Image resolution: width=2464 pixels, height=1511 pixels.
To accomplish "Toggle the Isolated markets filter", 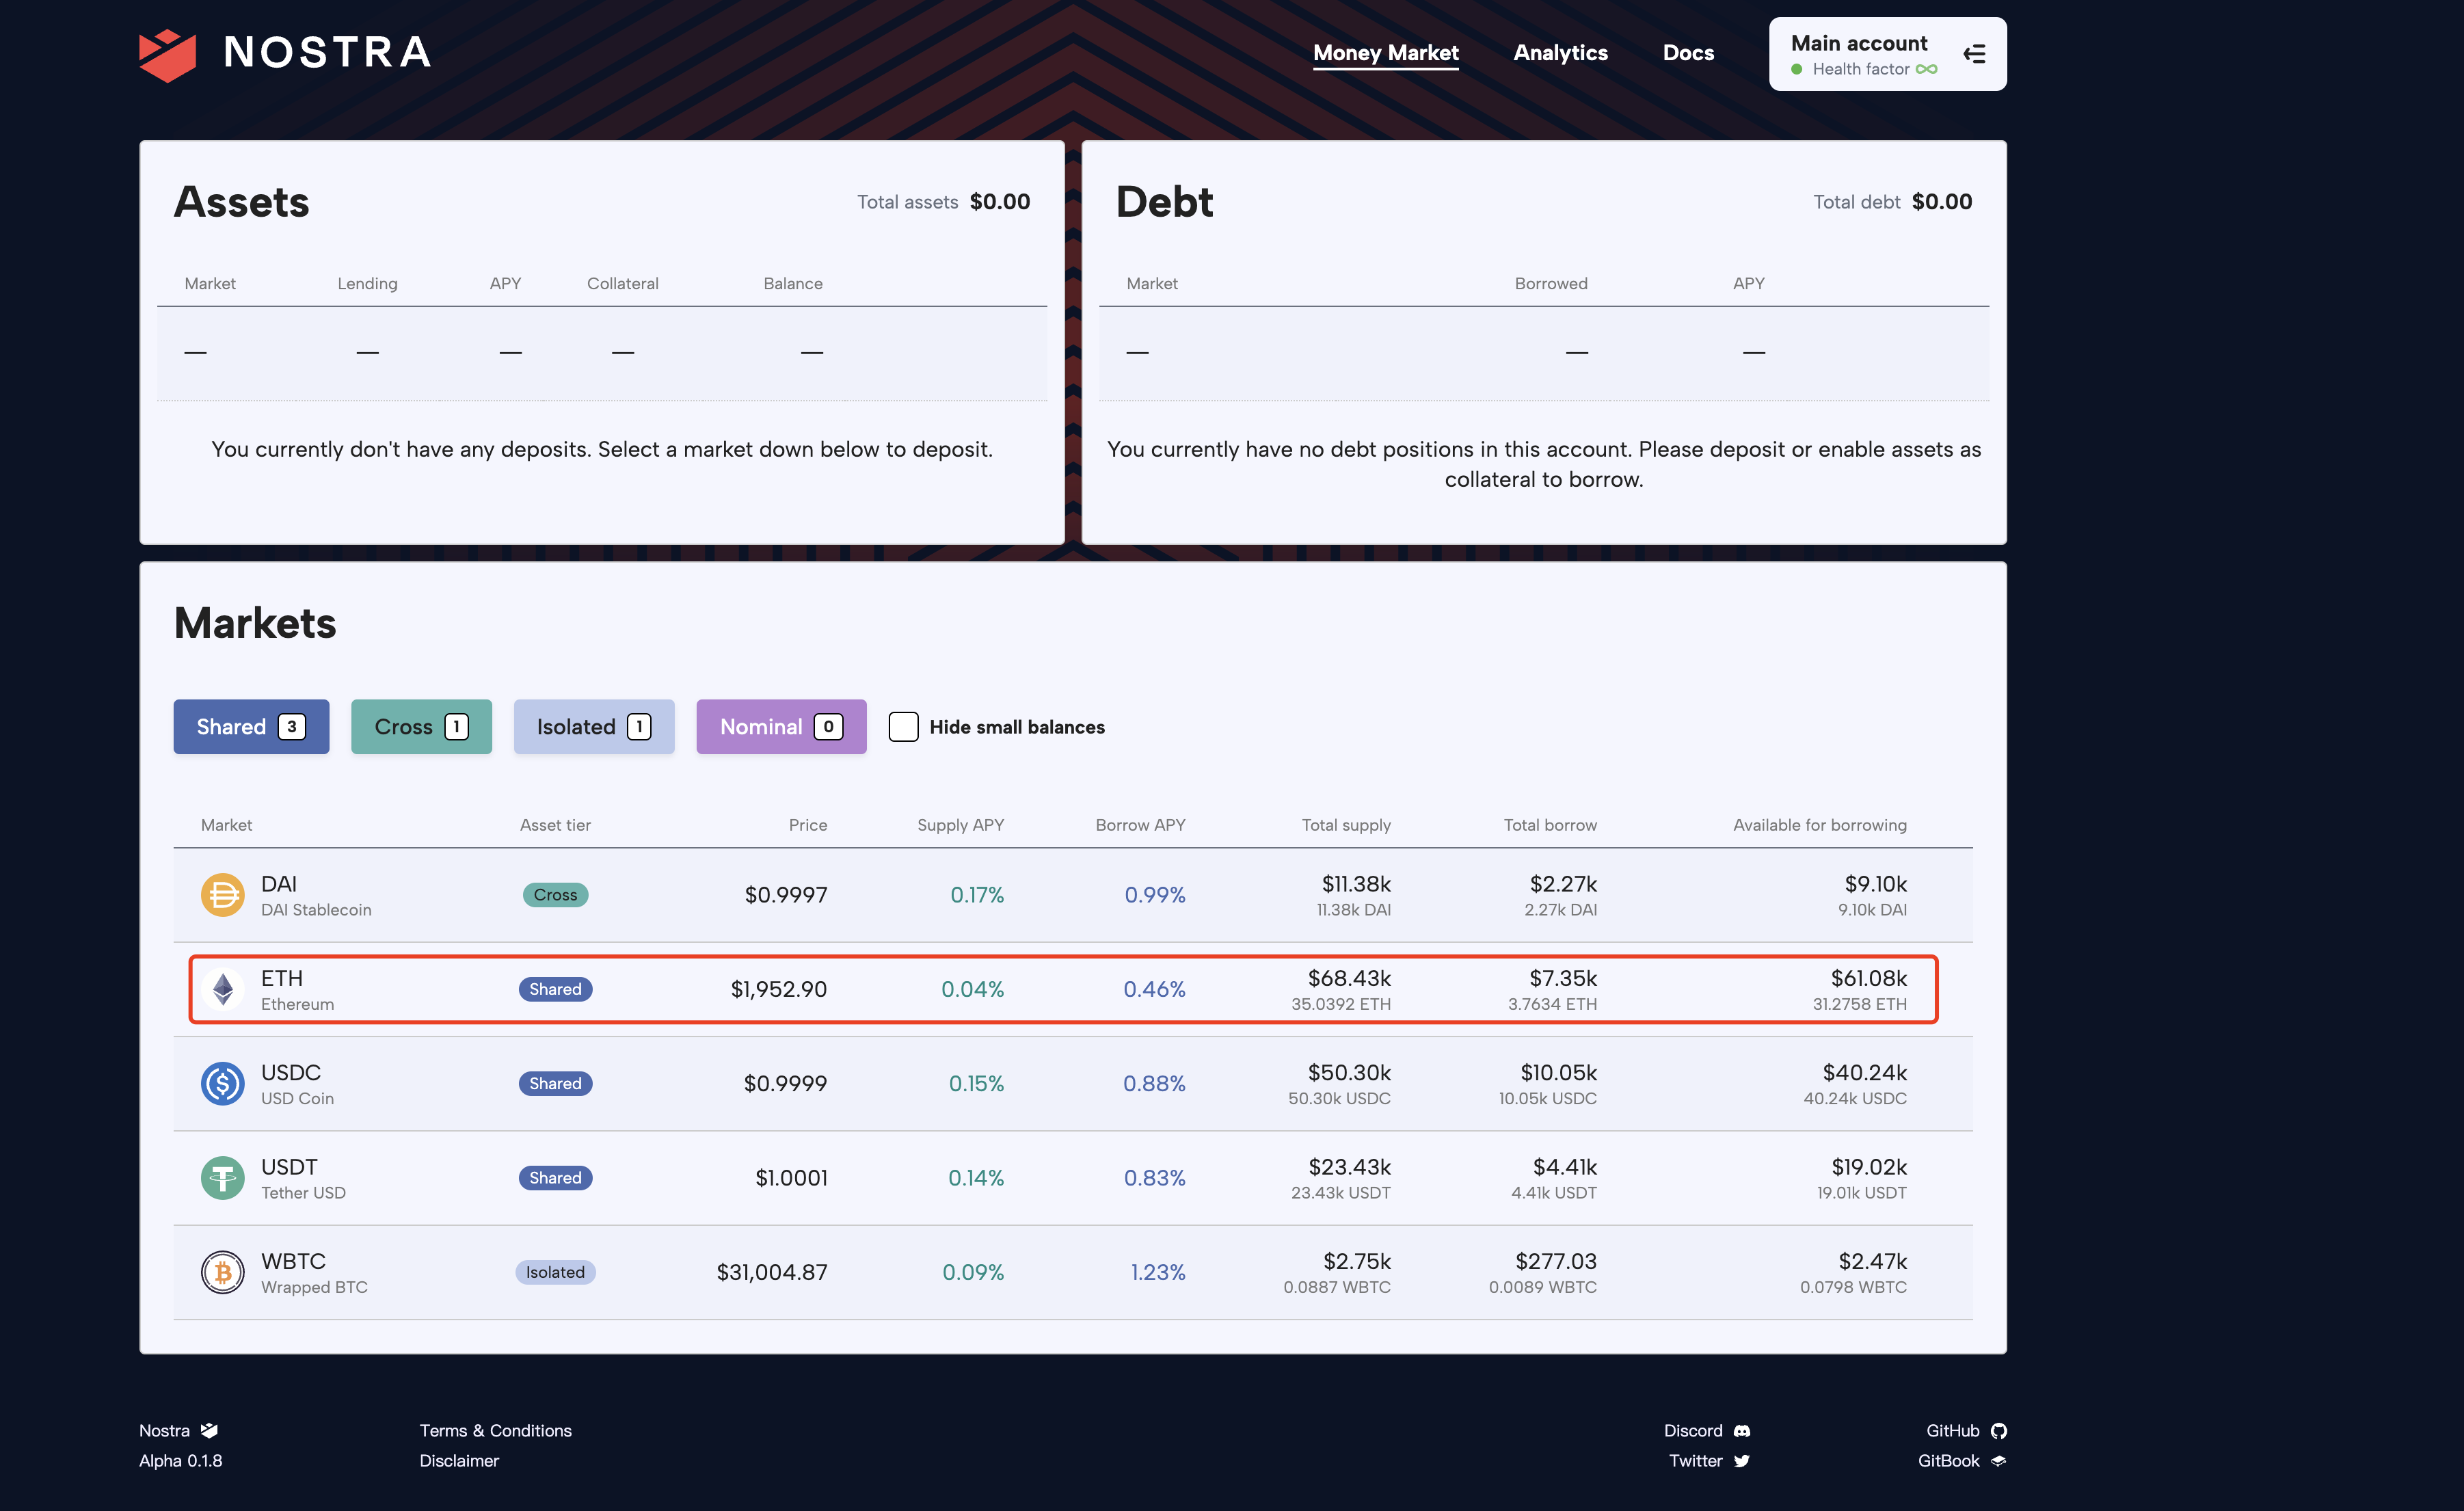I will pyautogui.click(x=594, y=727).
